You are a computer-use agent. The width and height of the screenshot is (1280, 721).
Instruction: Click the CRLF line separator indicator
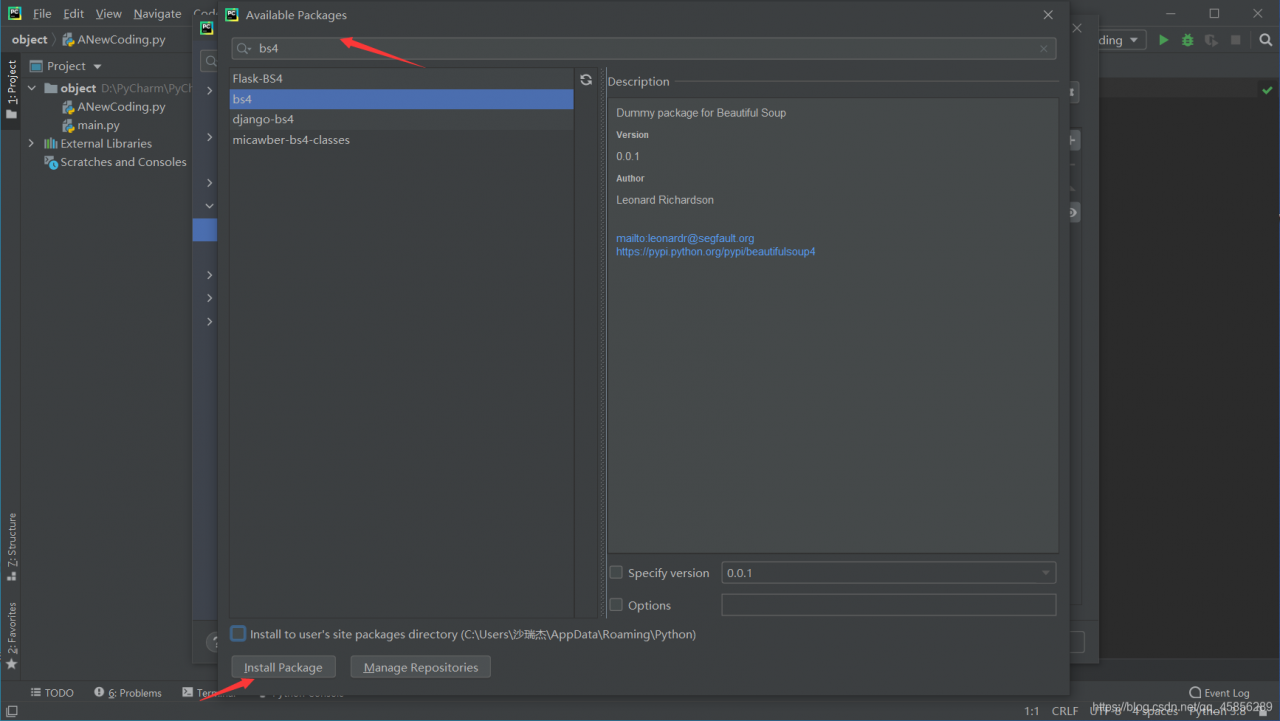coord(1065,711)
